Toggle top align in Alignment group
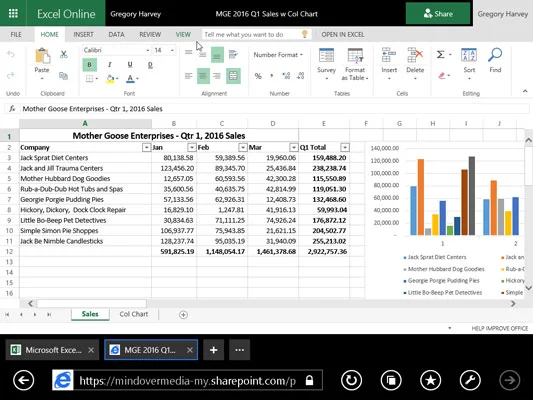Viewport: 533px width, 400px height. pyautogui.click(x=189, y=52)
